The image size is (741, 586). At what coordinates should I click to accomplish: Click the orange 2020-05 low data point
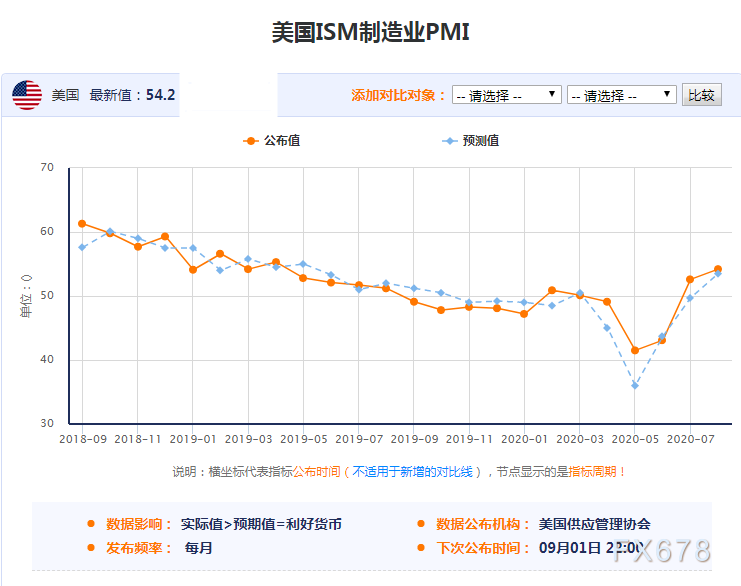click(x=635, y=350)
